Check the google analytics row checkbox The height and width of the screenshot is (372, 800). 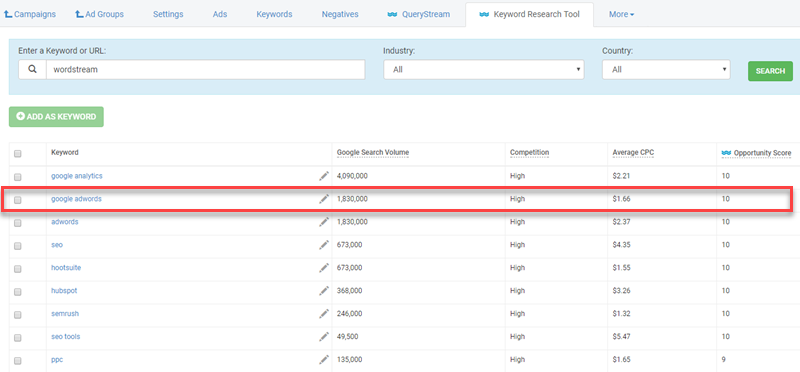click(x=18, y=177)
